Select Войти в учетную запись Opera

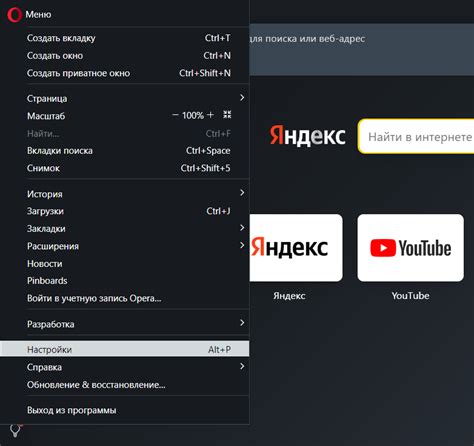tap(125, 298)
